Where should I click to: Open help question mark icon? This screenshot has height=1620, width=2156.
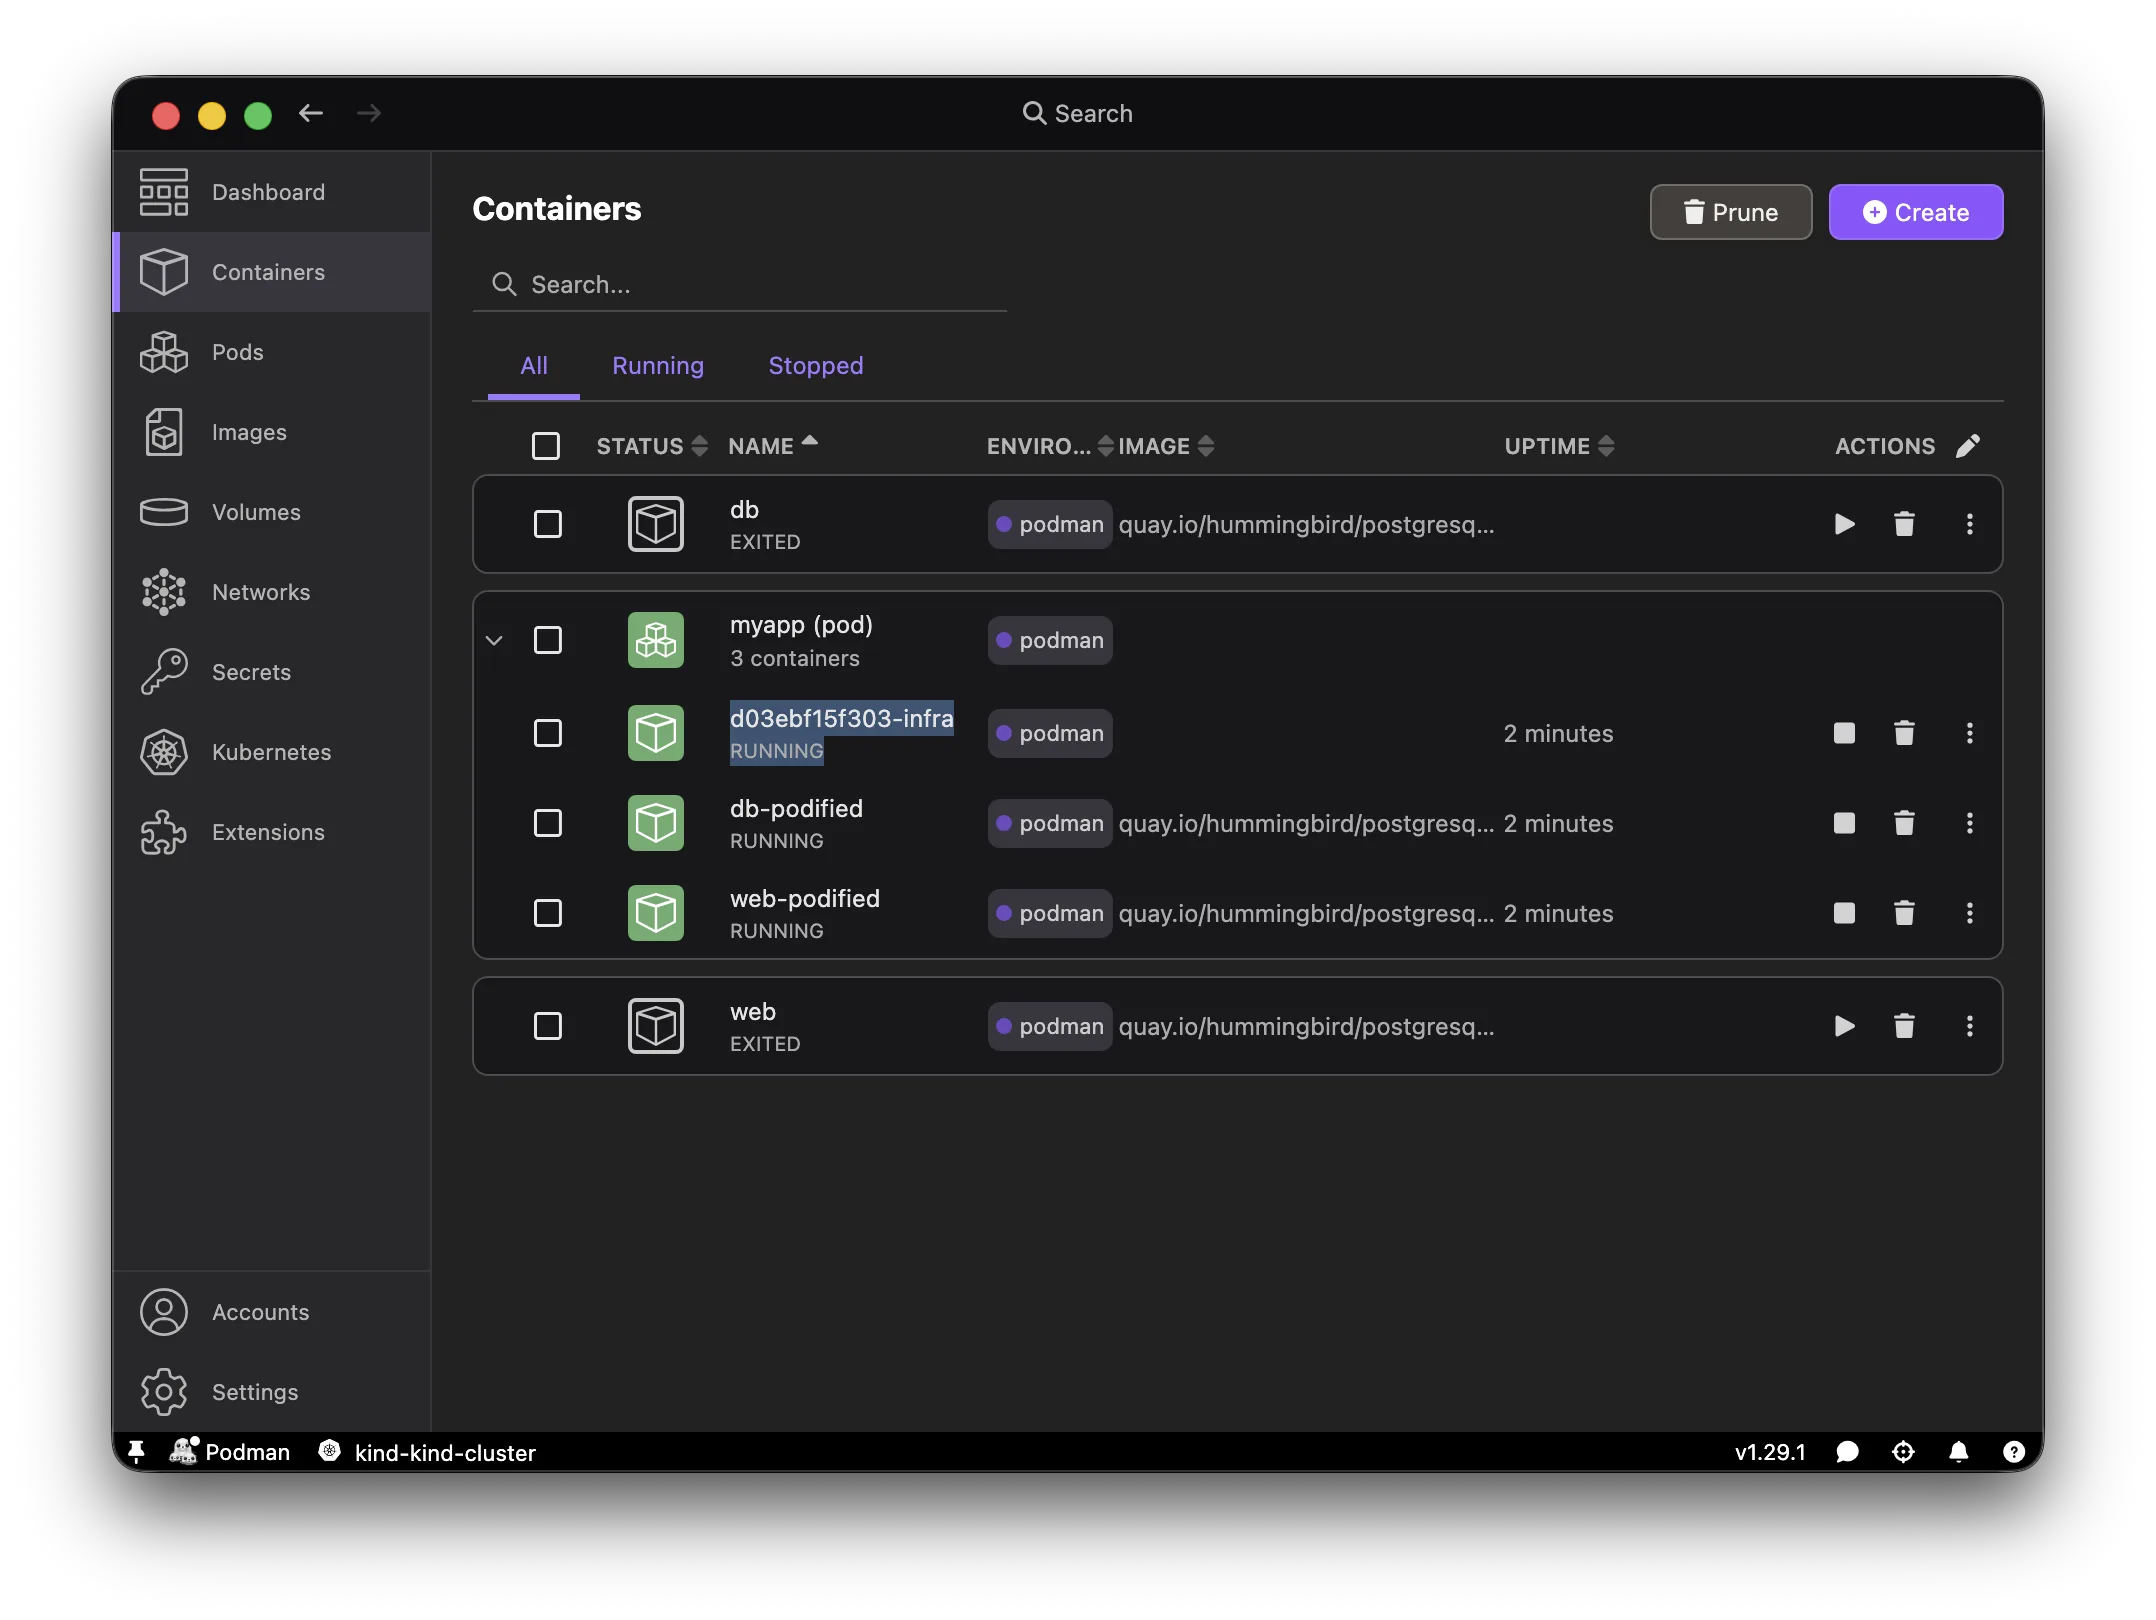pos(2014,1452)
